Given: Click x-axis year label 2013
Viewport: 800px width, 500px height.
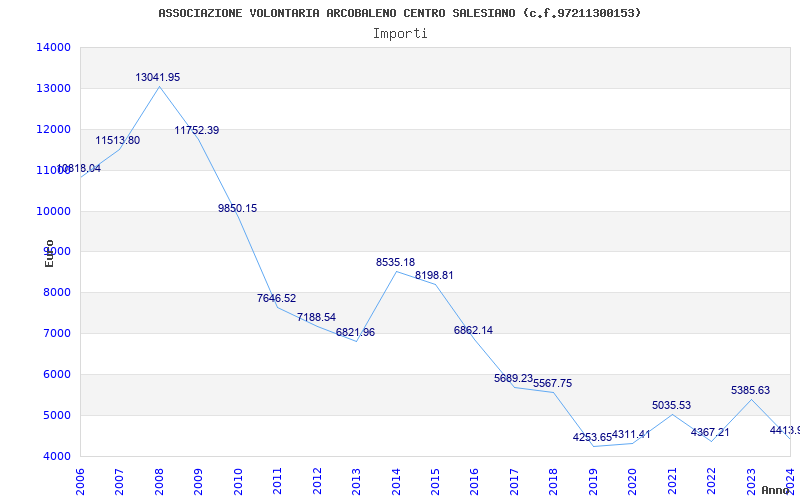Looking at the screenshot, I should pyautogui.click(x=356, y=480).
